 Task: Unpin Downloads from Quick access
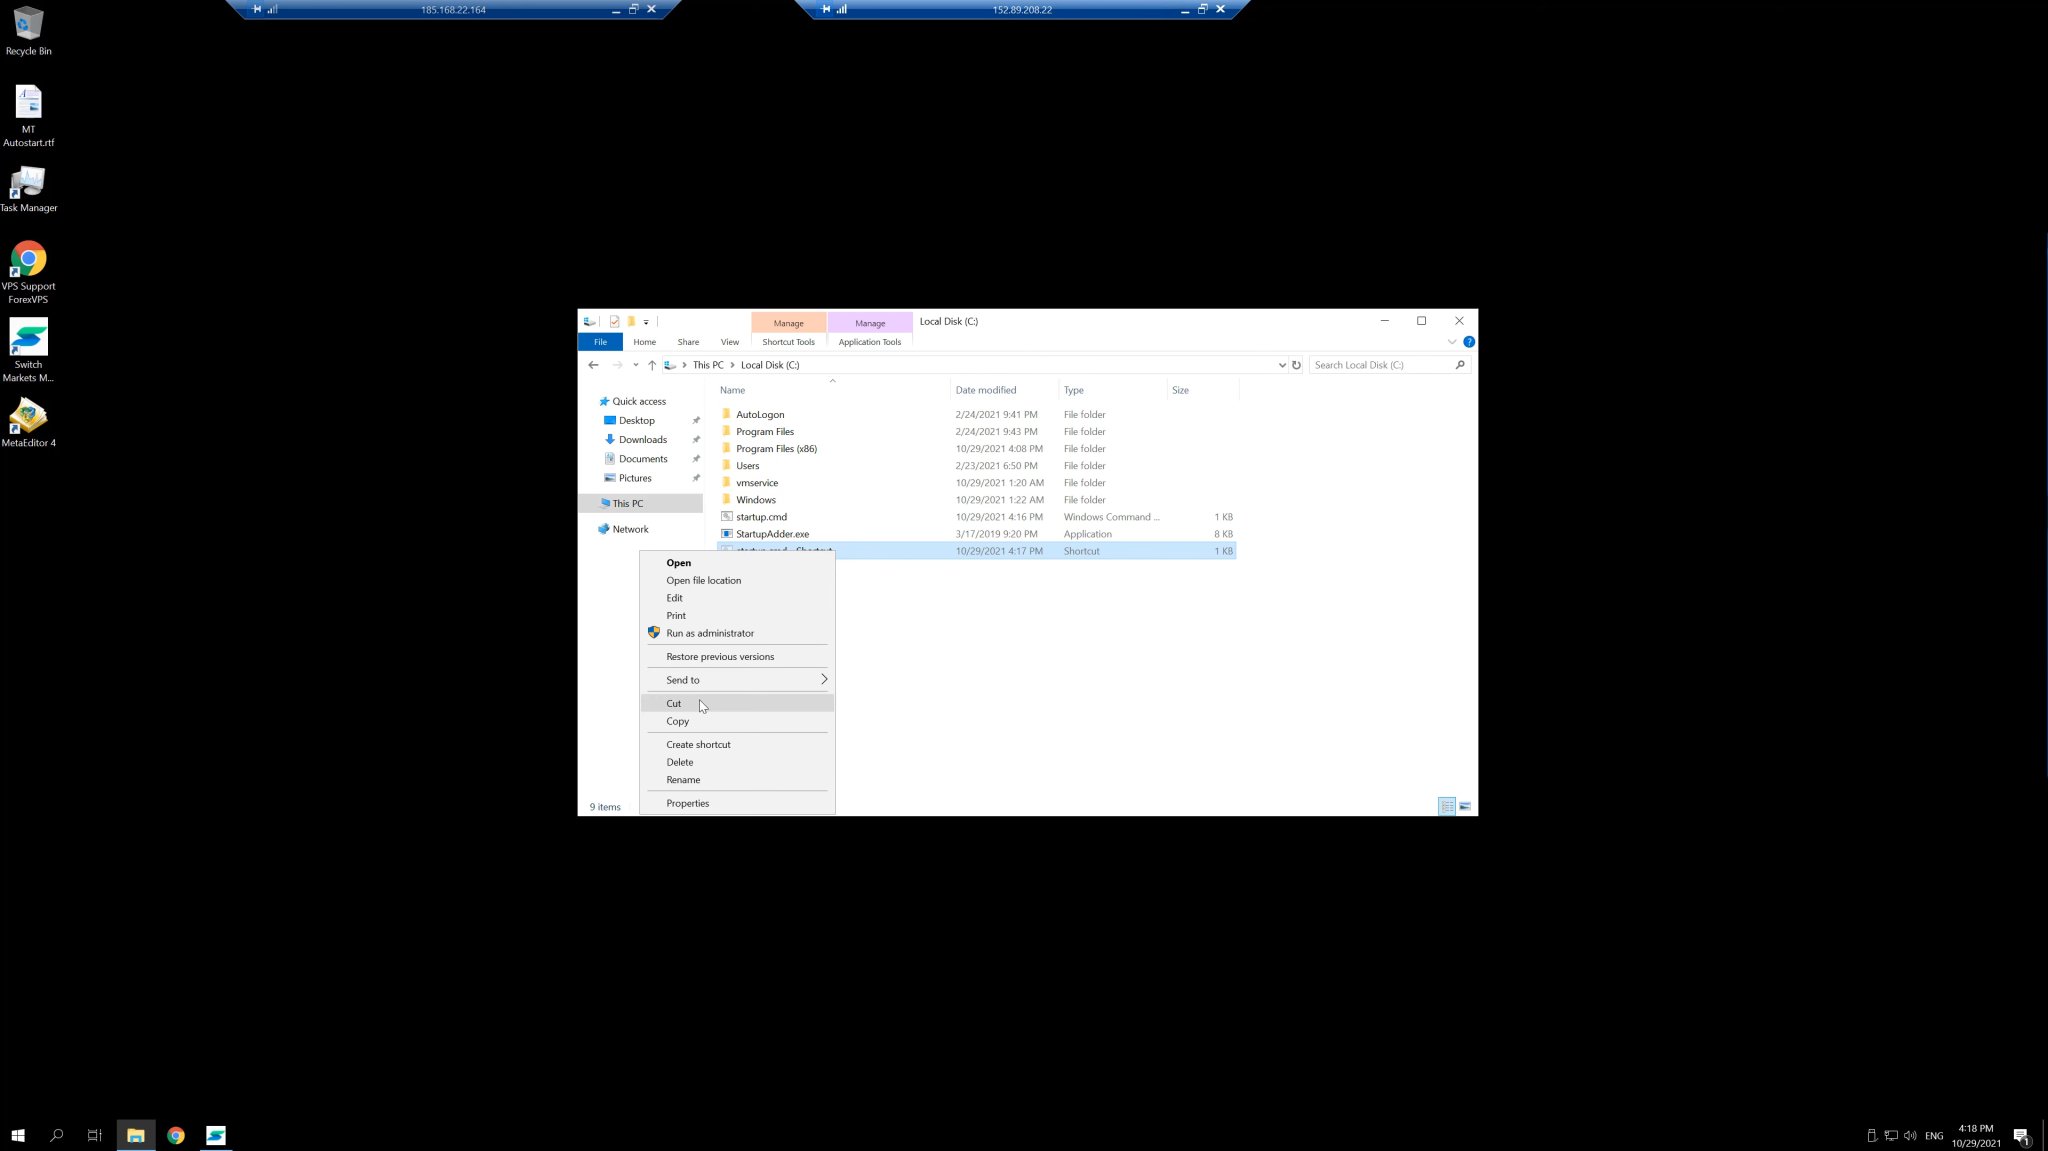point(697,439)
